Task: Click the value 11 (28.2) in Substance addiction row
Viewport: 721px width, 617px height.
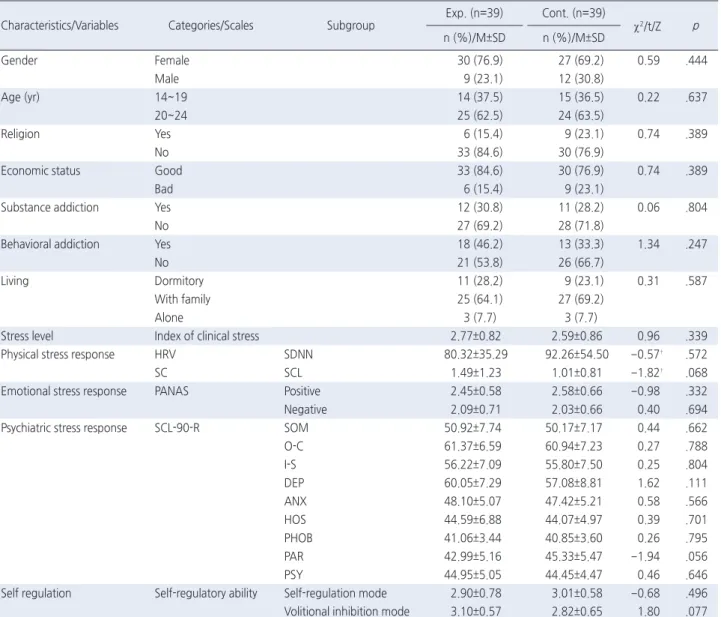Action: tap(581, 207)
